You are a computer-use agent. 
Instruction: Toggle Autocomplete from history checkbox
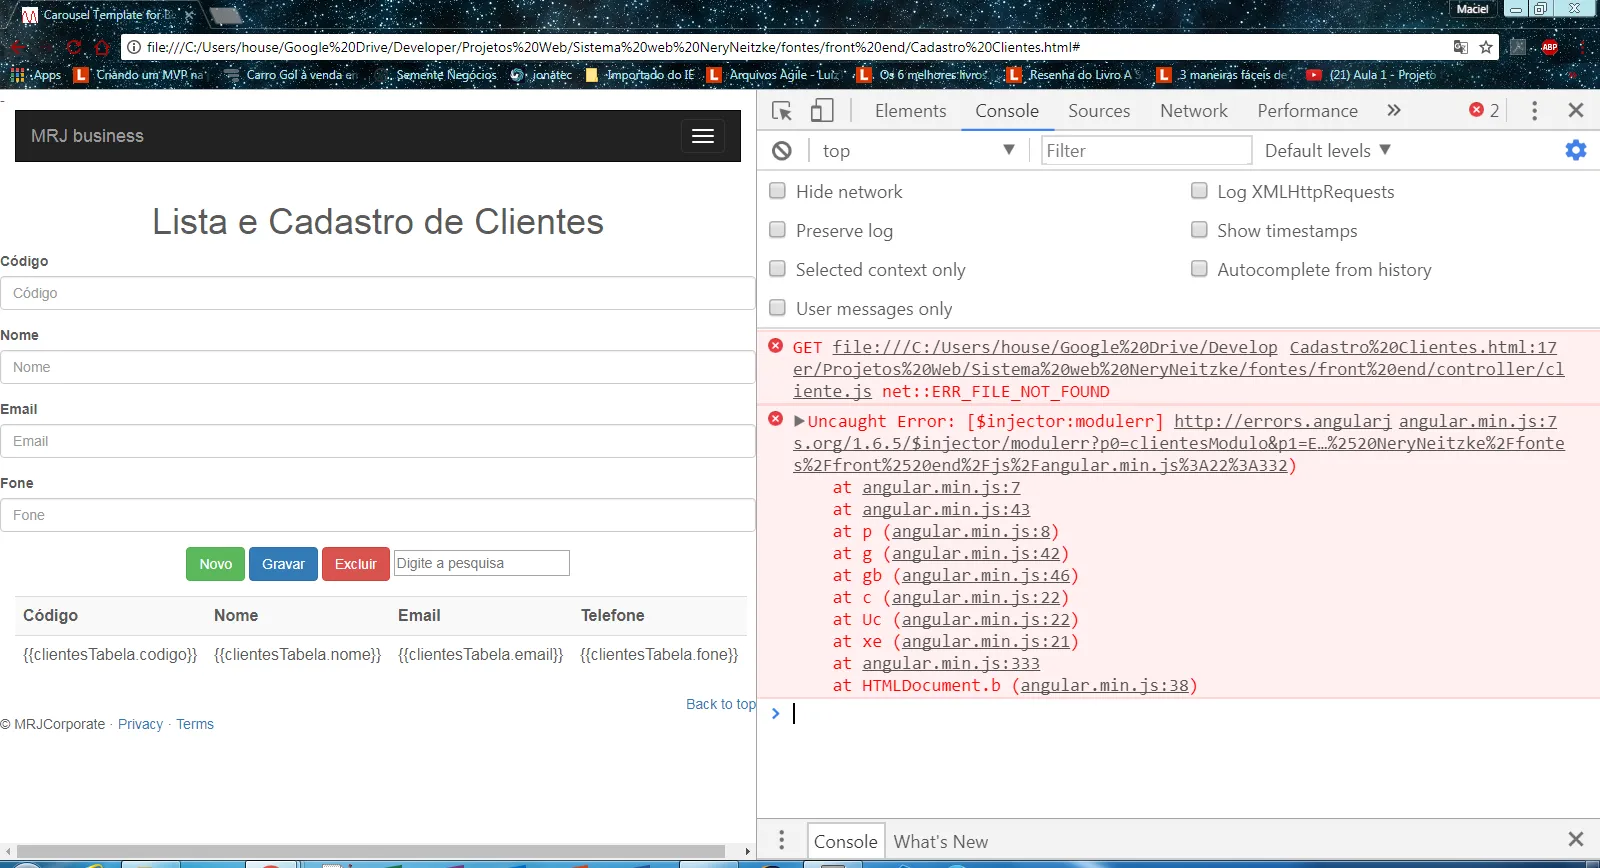1199,269
